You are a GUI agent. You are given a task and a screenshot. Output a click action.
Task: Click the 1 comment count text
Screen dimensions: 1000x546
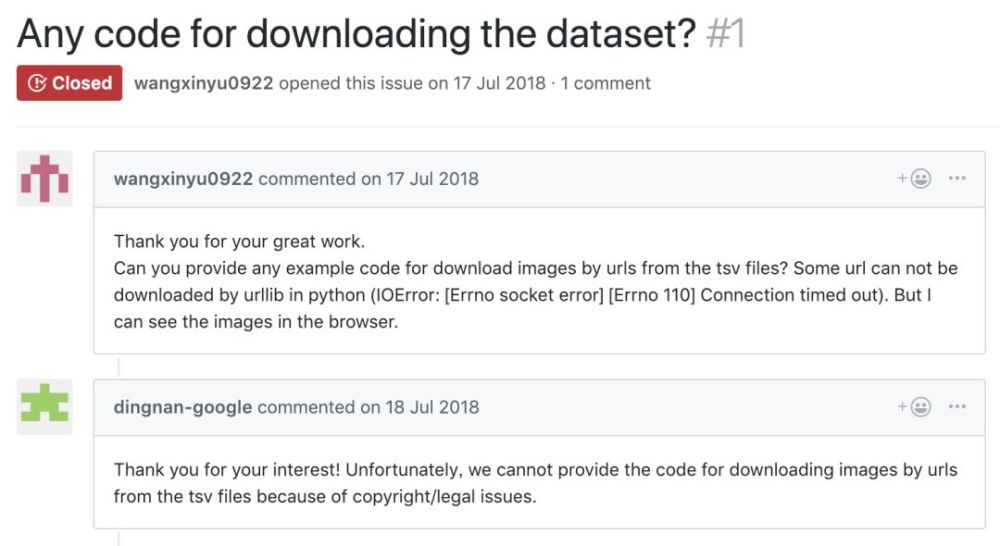(605, 84)
